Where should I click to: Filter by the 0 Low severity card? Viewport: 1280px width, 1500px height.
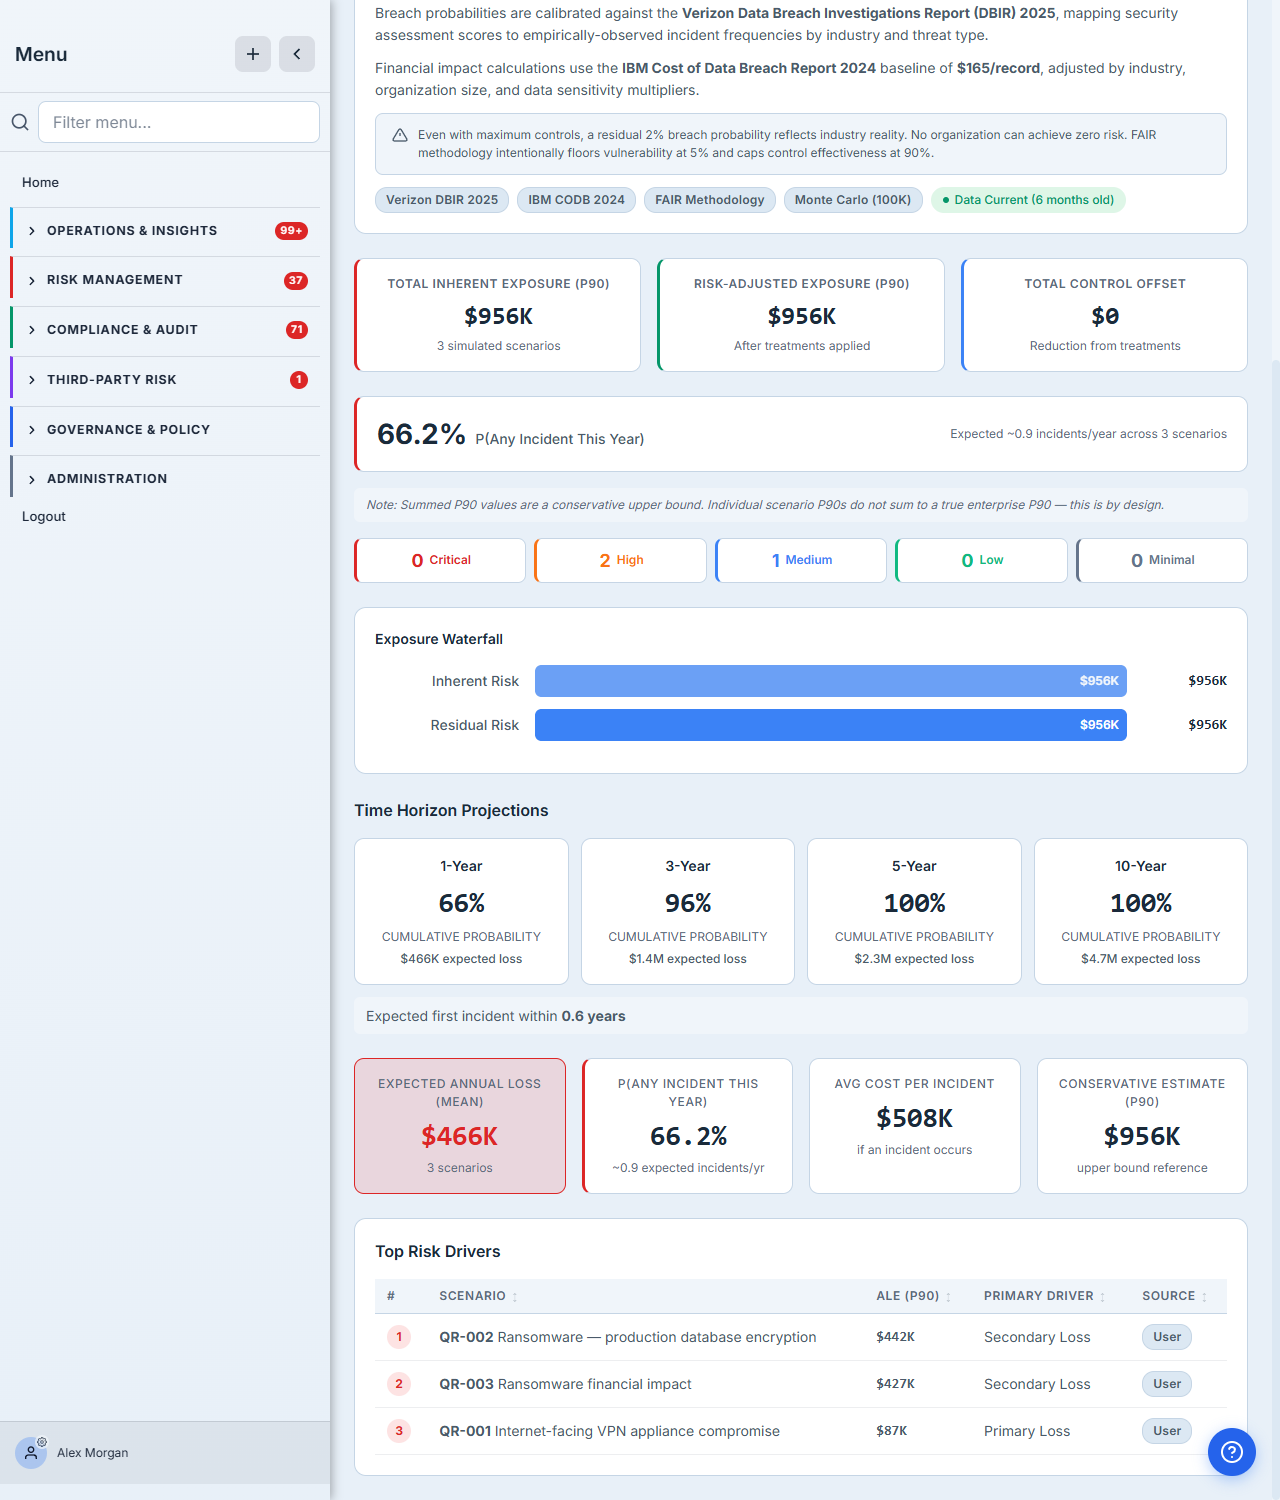[982, 560]
